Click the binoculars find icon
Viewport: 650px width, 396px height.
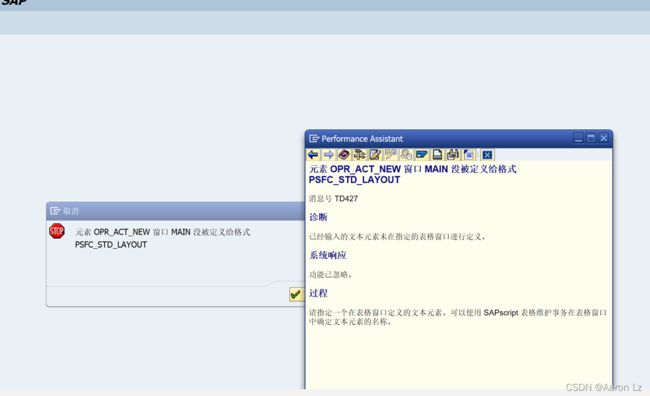point(453,155)
